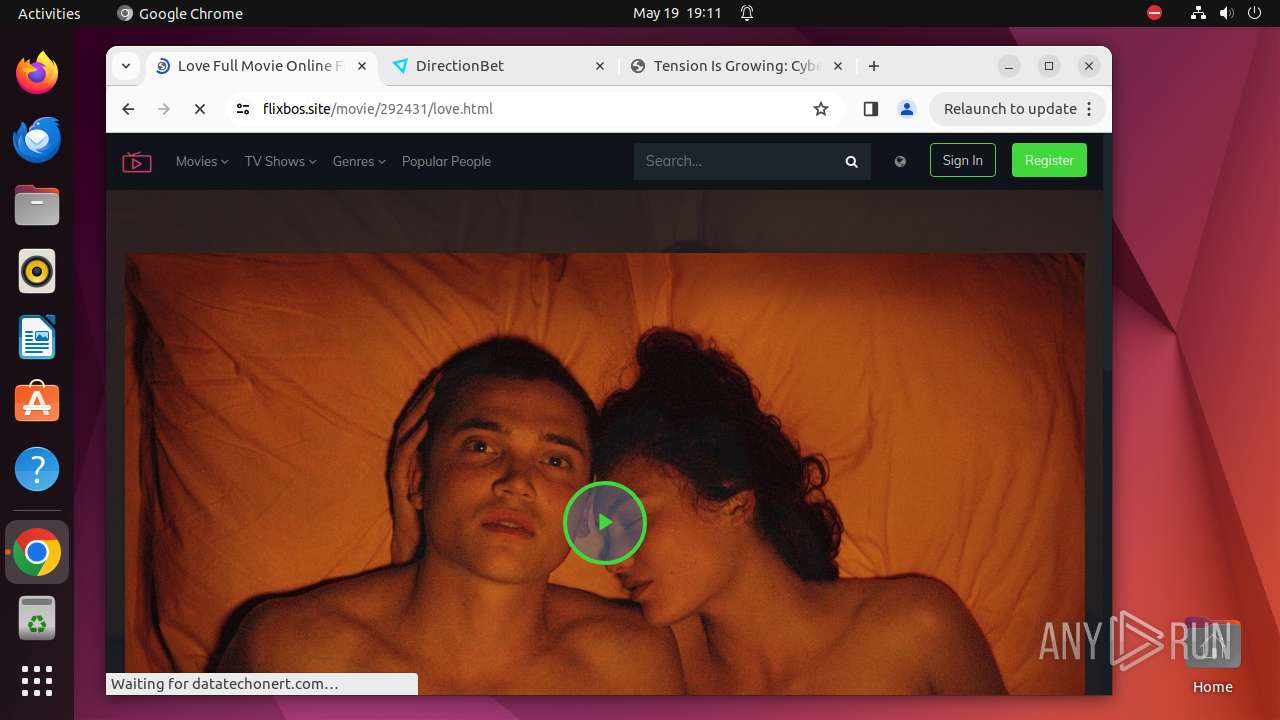The height and width of the screenshot is (720, 1280).
Task: Open the Google Chrome app menu
Action: [180, 13]
